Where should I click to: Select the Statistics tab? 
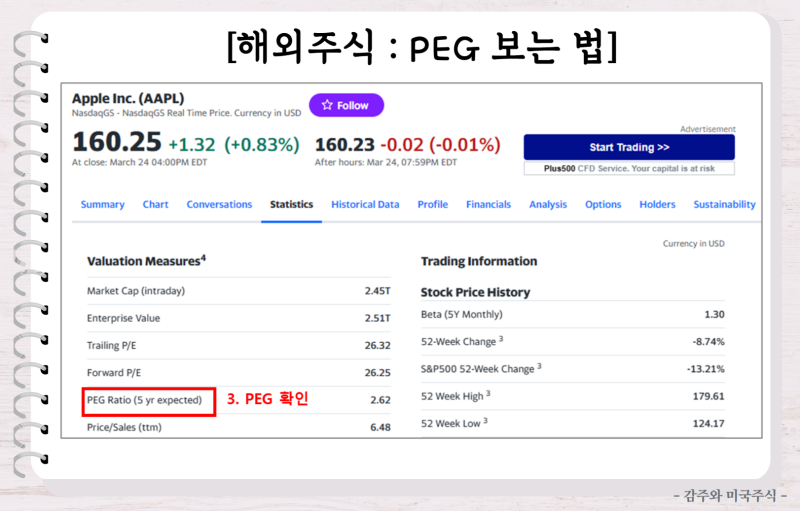coord(291,205)
